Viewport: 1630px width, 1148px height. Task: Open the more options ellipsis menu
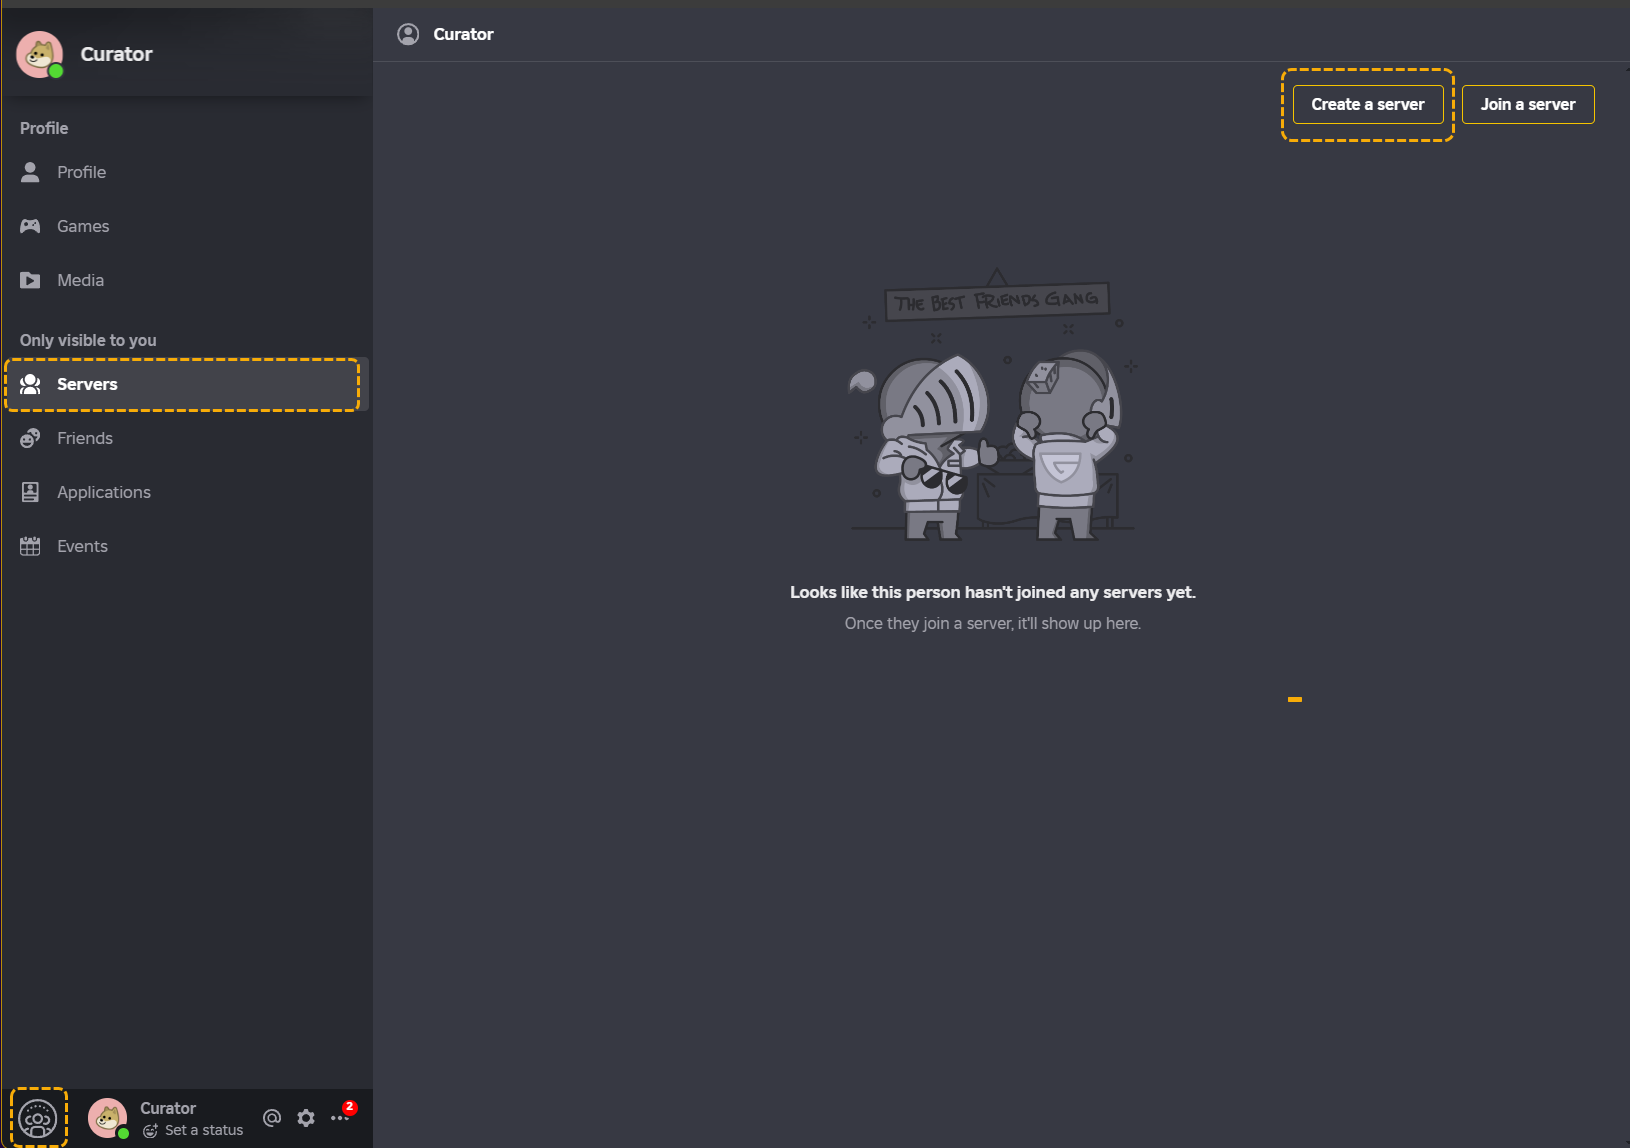click(x=340, y=1117)
